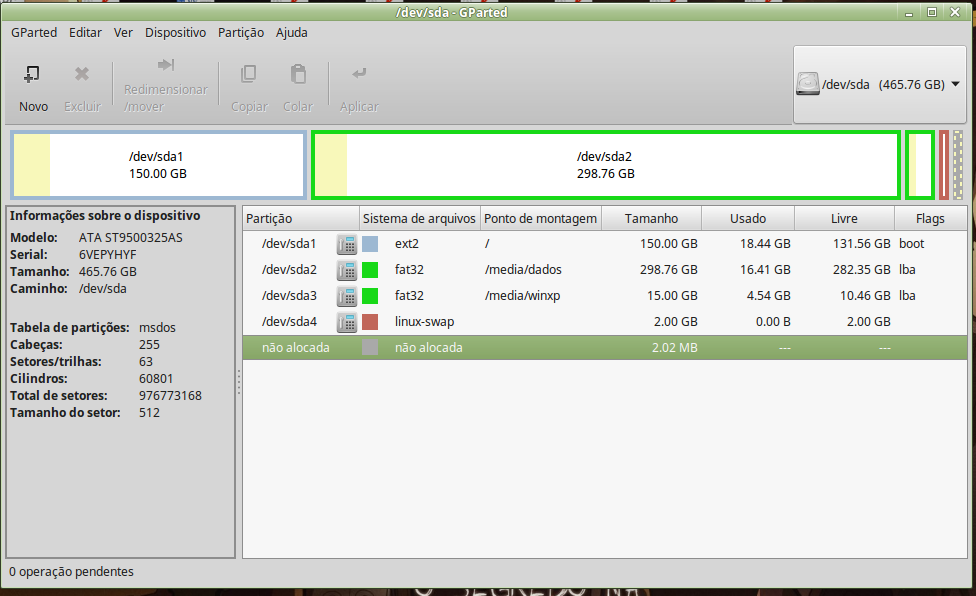This screenshot has width=976, height=596.
Task: Sort by the Usado column header
Action: [x=748, y=218]
